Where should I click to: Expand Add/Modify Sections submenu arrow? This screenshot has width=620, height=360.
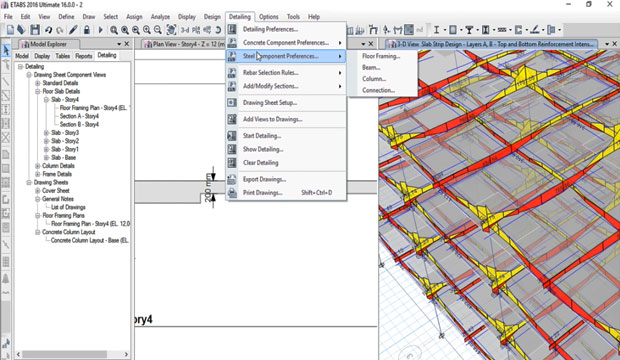(340, 86)
